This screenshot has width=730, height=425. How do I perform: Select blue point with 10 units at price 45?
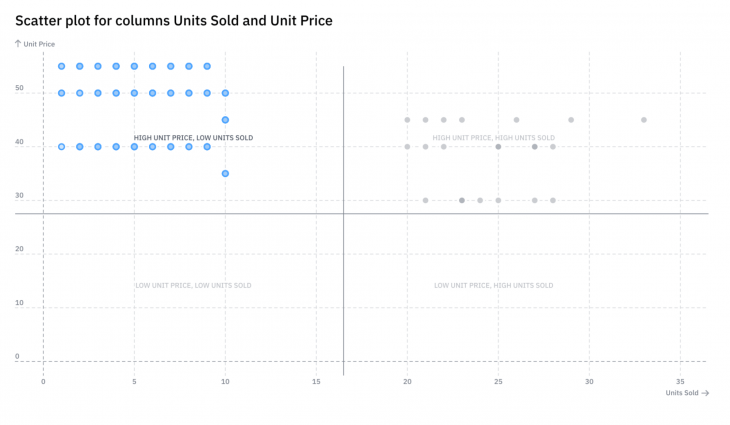(x=225, y=120)
